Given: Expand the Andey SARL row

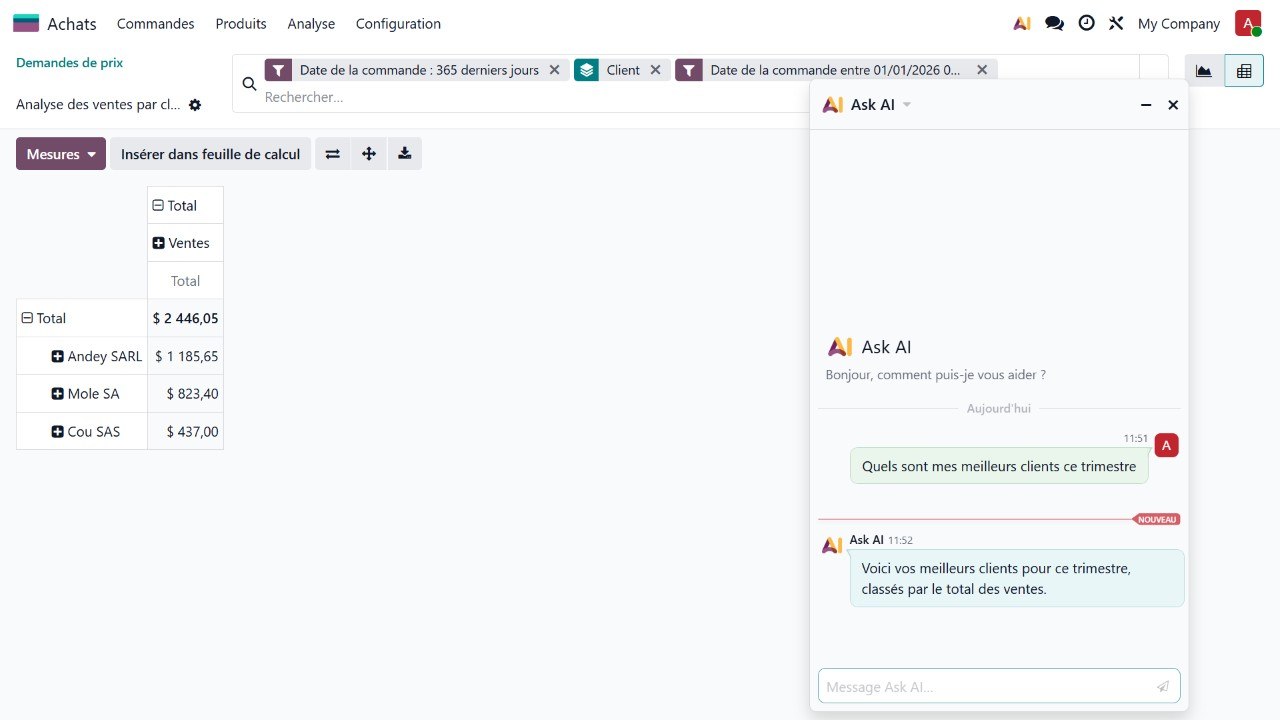Looking at the screenshot, I should click(x=58, y=356).
